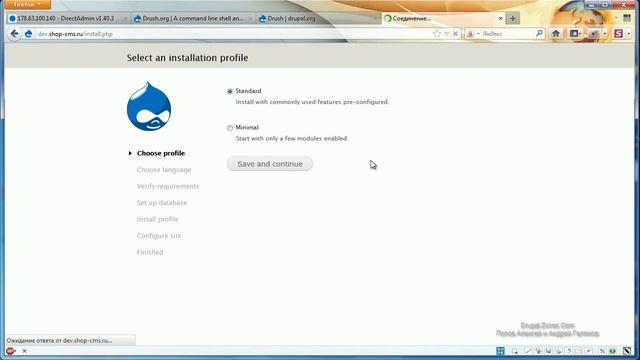Image resolution: width=640 pixels, height=360 pixels.
Task: Click the Choose profile step
Action: pos(161,153)
